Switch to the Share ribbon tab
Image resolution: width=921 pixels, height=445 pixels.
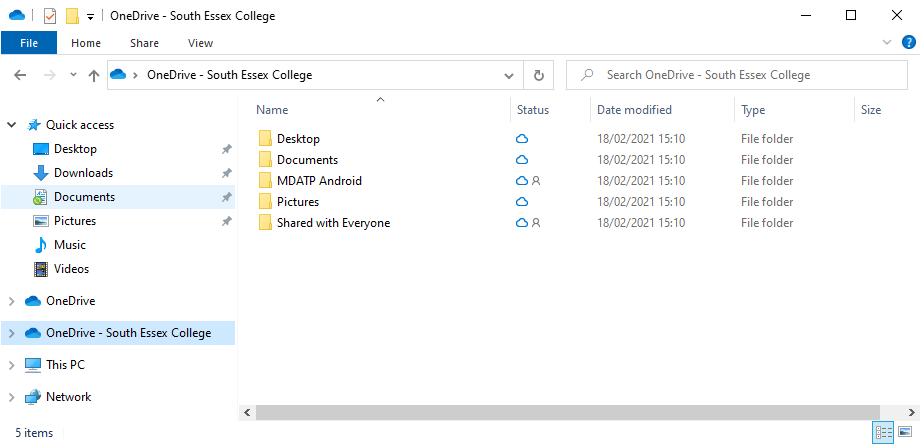[144, 43]
